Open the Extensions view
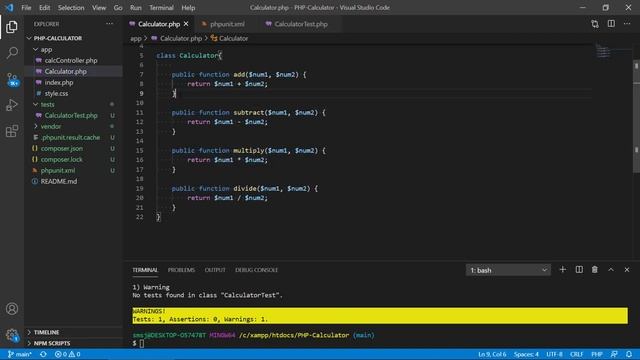This screenshot has width=640, height=360. pos(12,131)
